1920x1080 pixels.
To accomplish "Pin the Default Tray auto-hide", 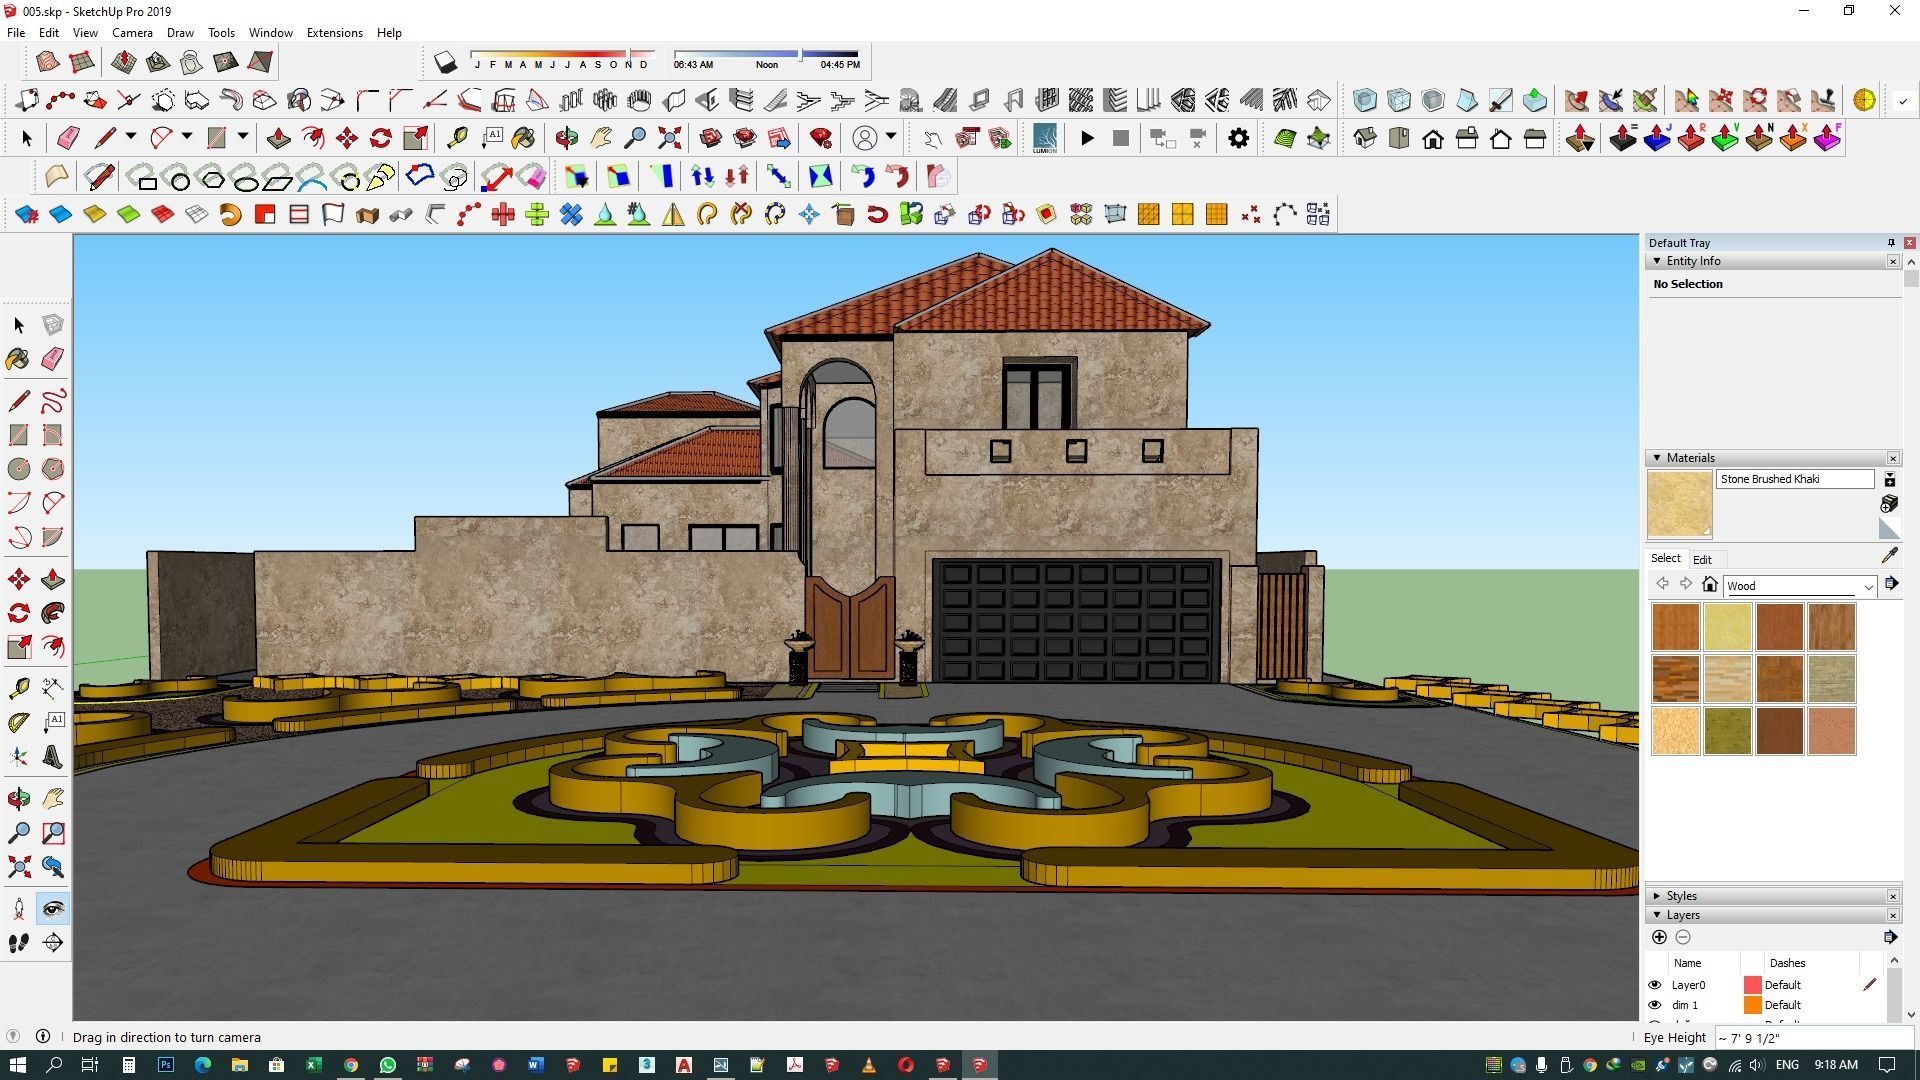I will coord(1891,243).
